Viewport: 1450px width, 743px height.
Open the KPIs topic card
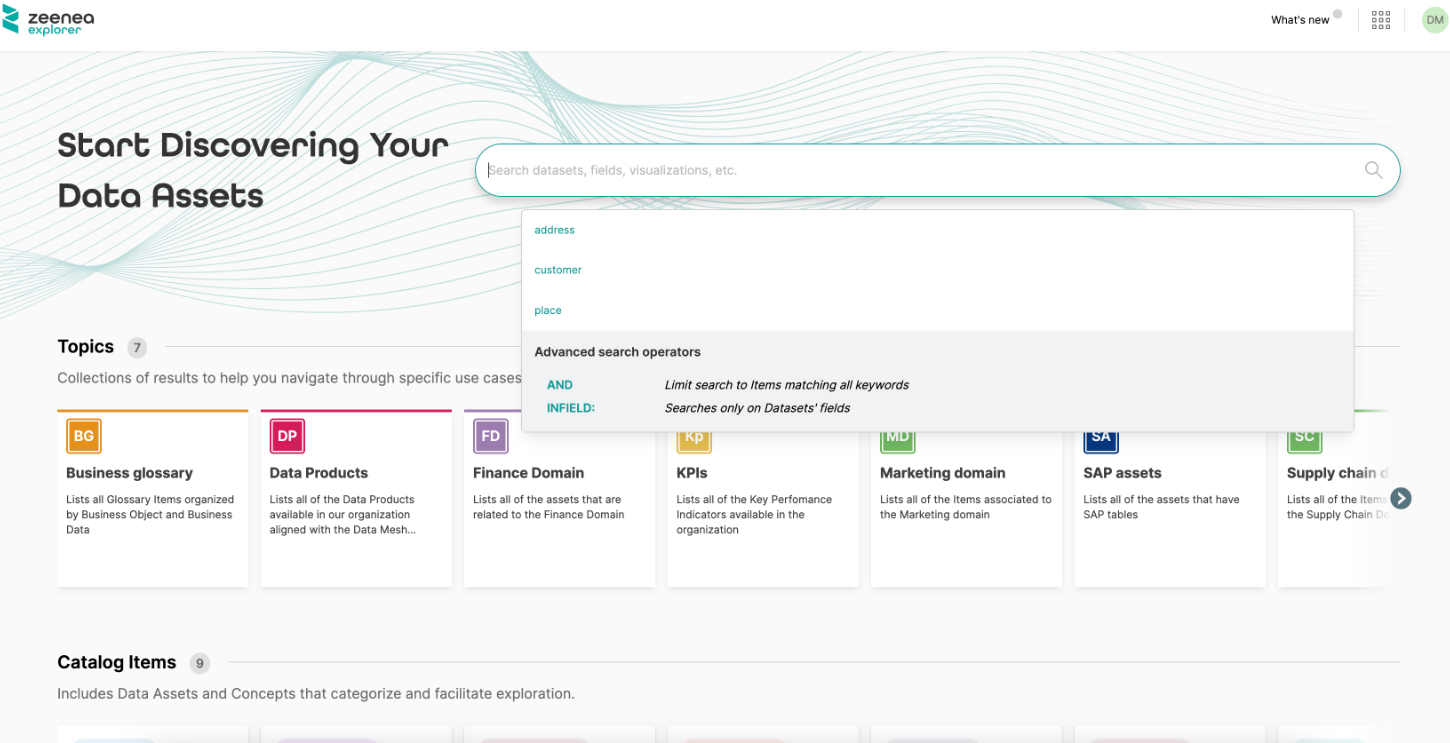click(x=762, y=510)
